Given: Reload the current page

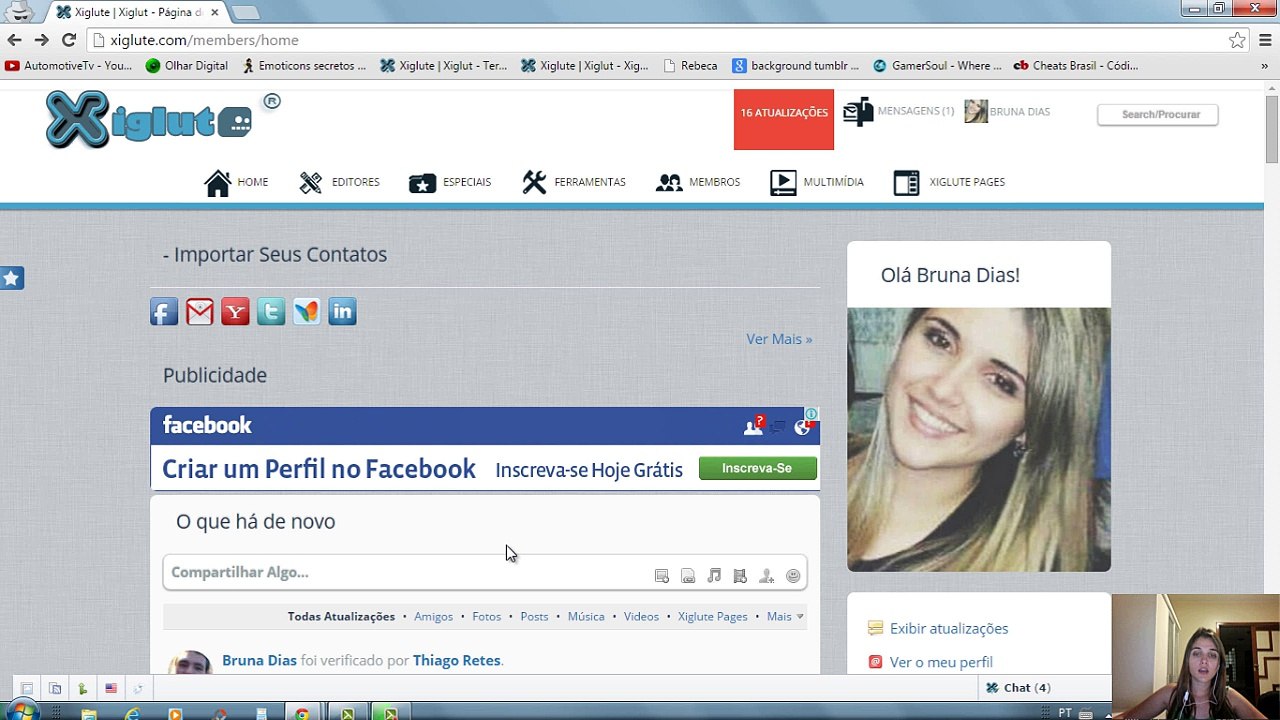Looking at the screenshot, I should (68, 40).
